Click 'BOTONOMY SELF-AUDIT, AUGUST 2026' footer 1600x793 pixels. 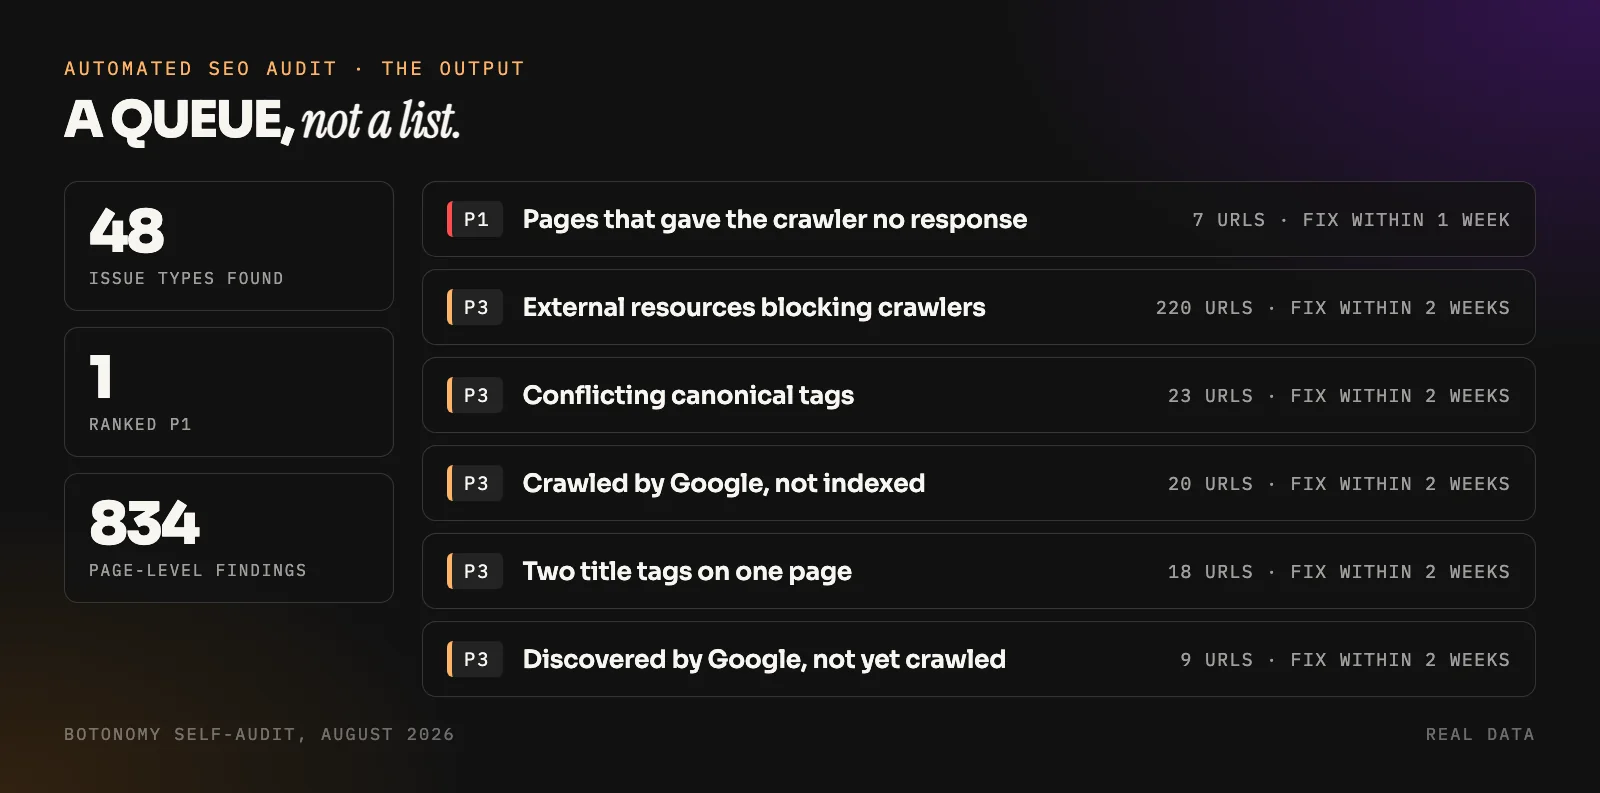259,734
